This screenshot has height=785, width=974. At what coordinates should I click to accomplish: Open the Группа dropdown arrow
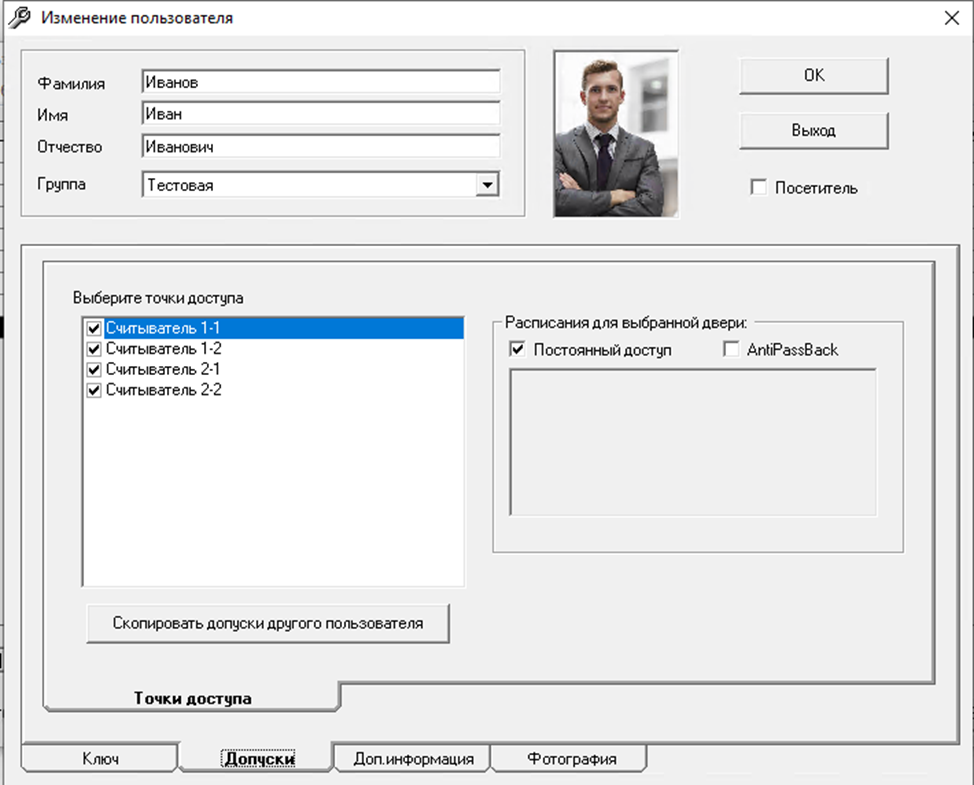pyautogui.click(x=486, y=185)
